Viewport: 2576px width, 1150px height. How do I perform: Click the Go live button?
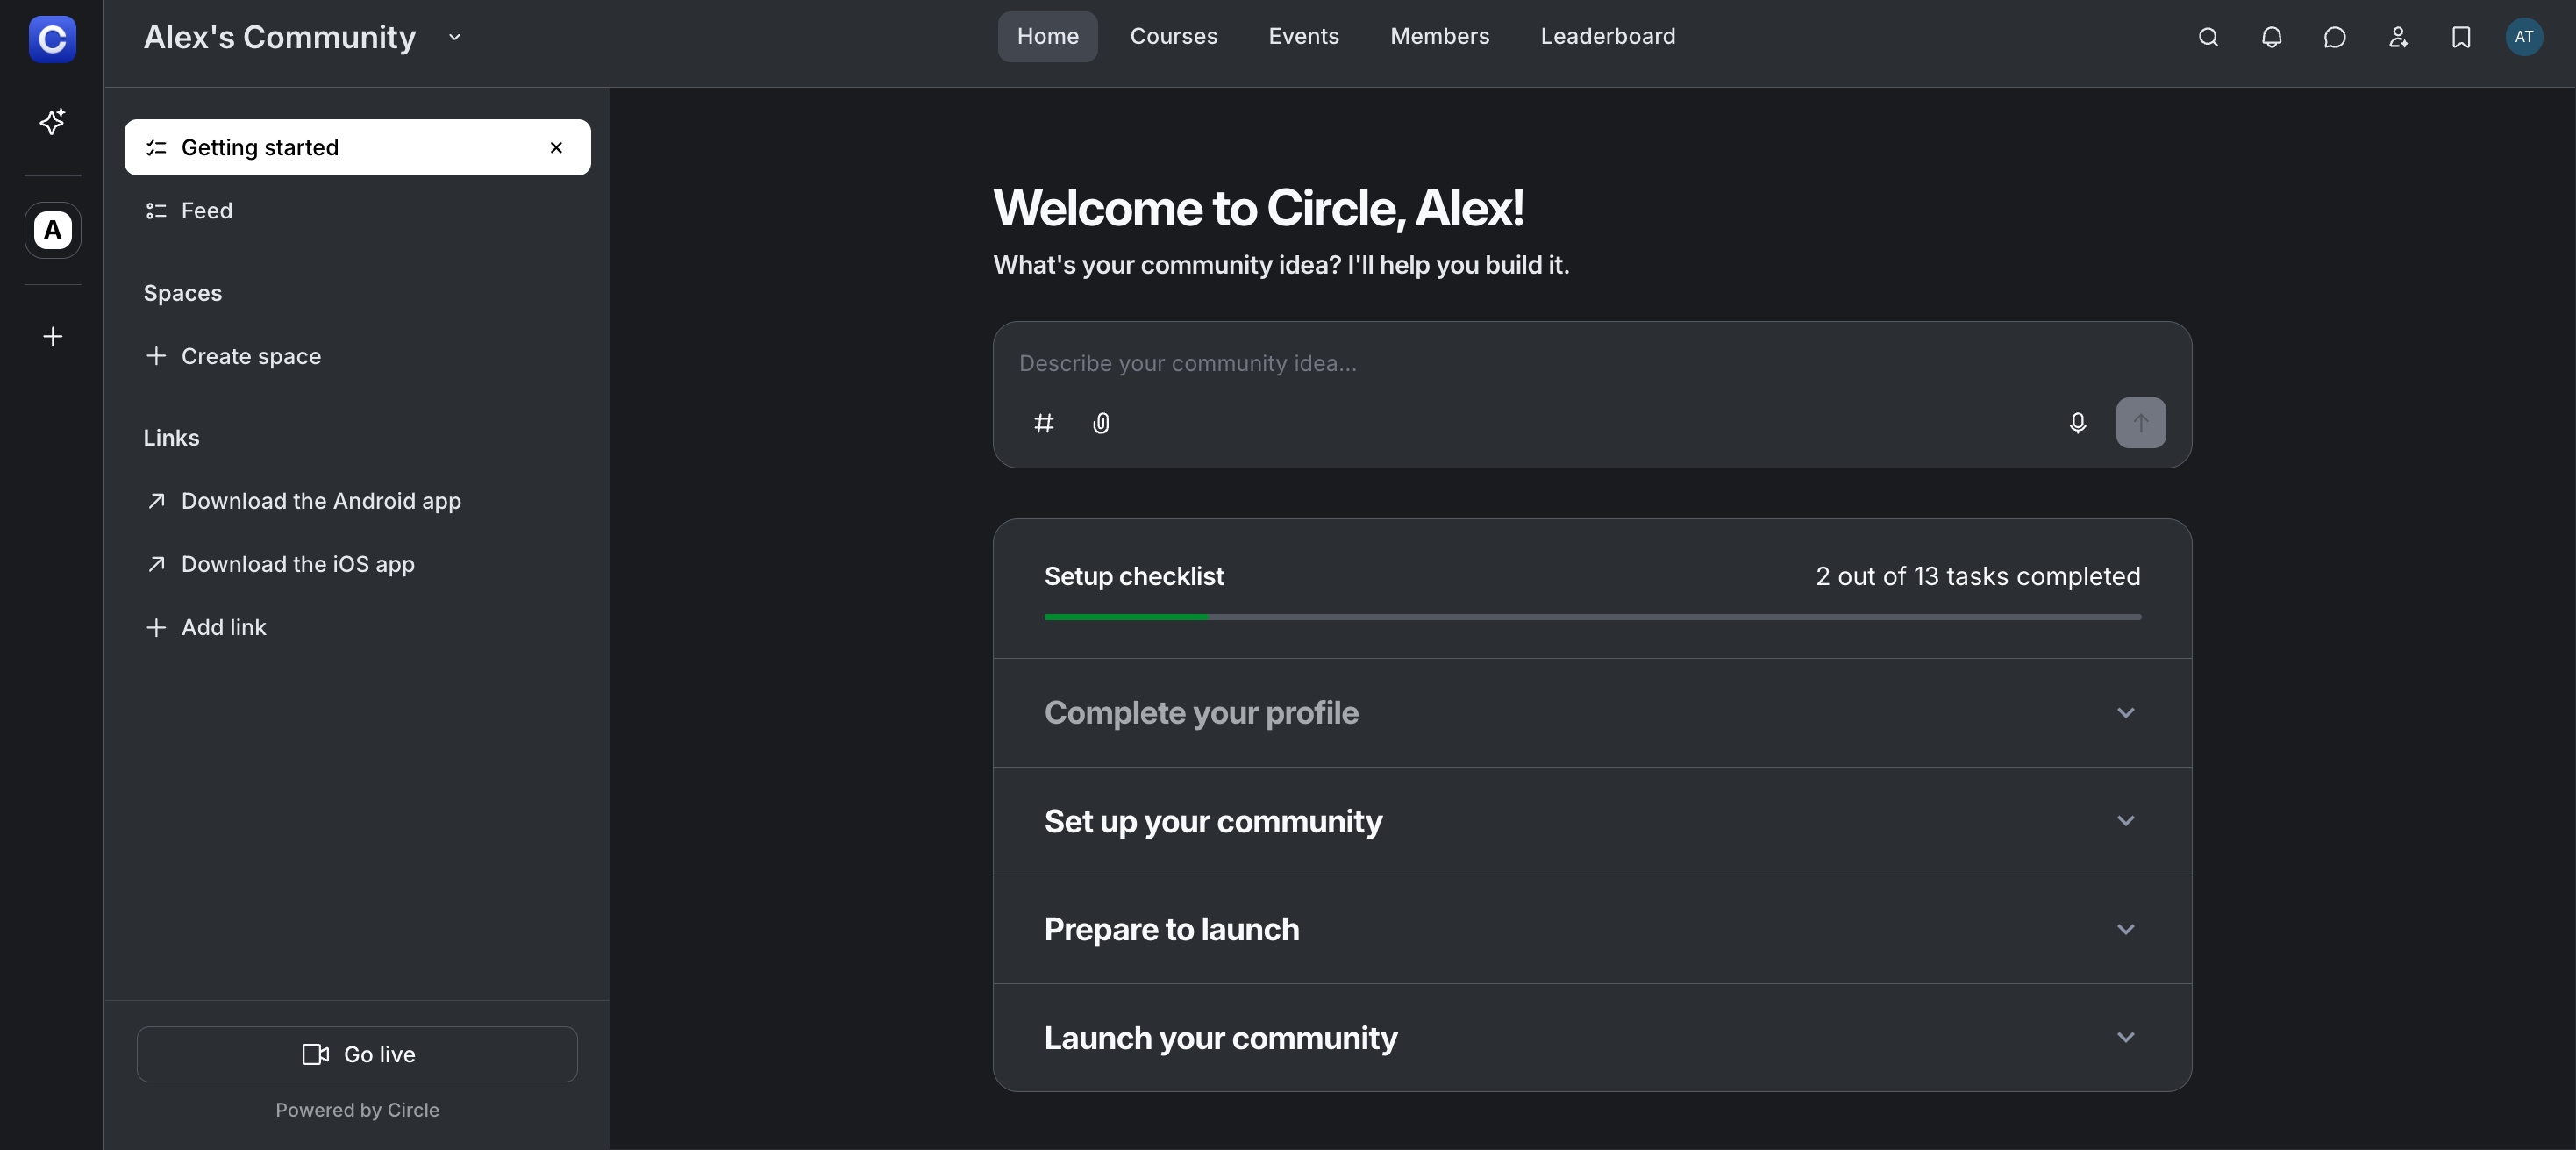click(357, 1054)
